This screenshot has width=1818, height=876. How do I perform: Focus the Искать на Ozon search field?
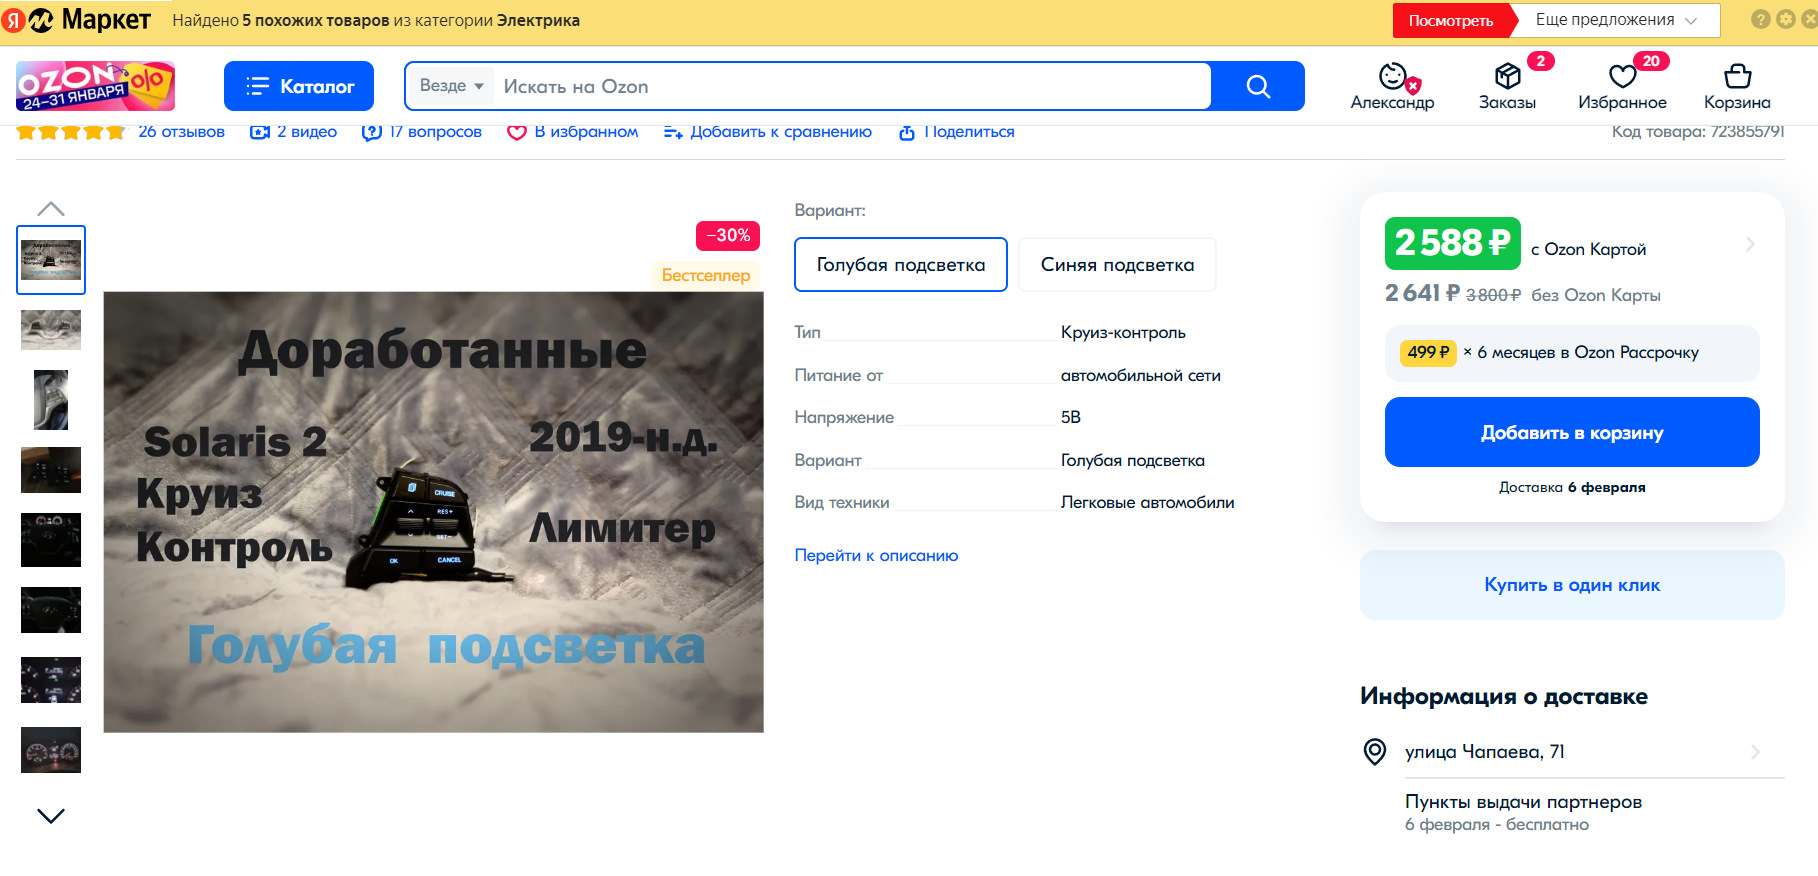[x=852, y=86]
